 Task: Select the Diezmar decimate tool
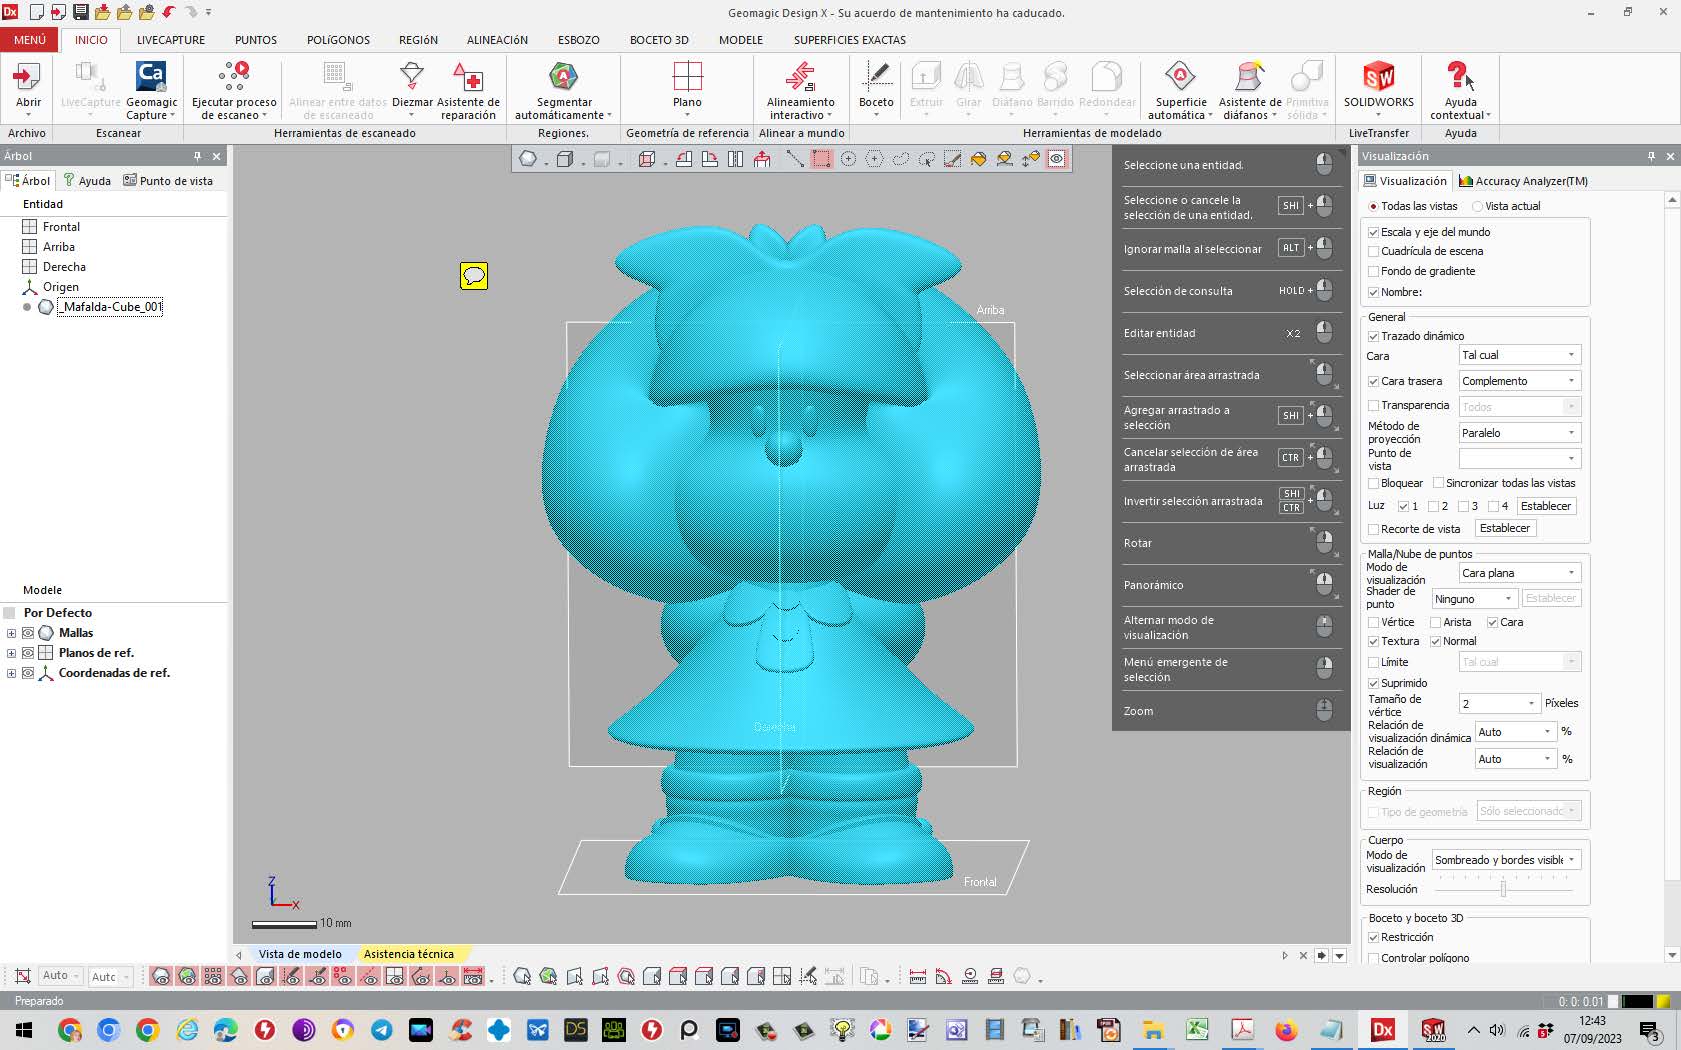tap(412, 89)
